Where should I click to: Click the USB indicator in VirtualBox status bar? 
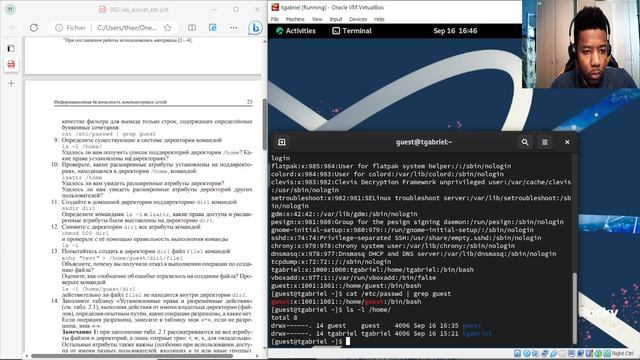tap(553, 353)
